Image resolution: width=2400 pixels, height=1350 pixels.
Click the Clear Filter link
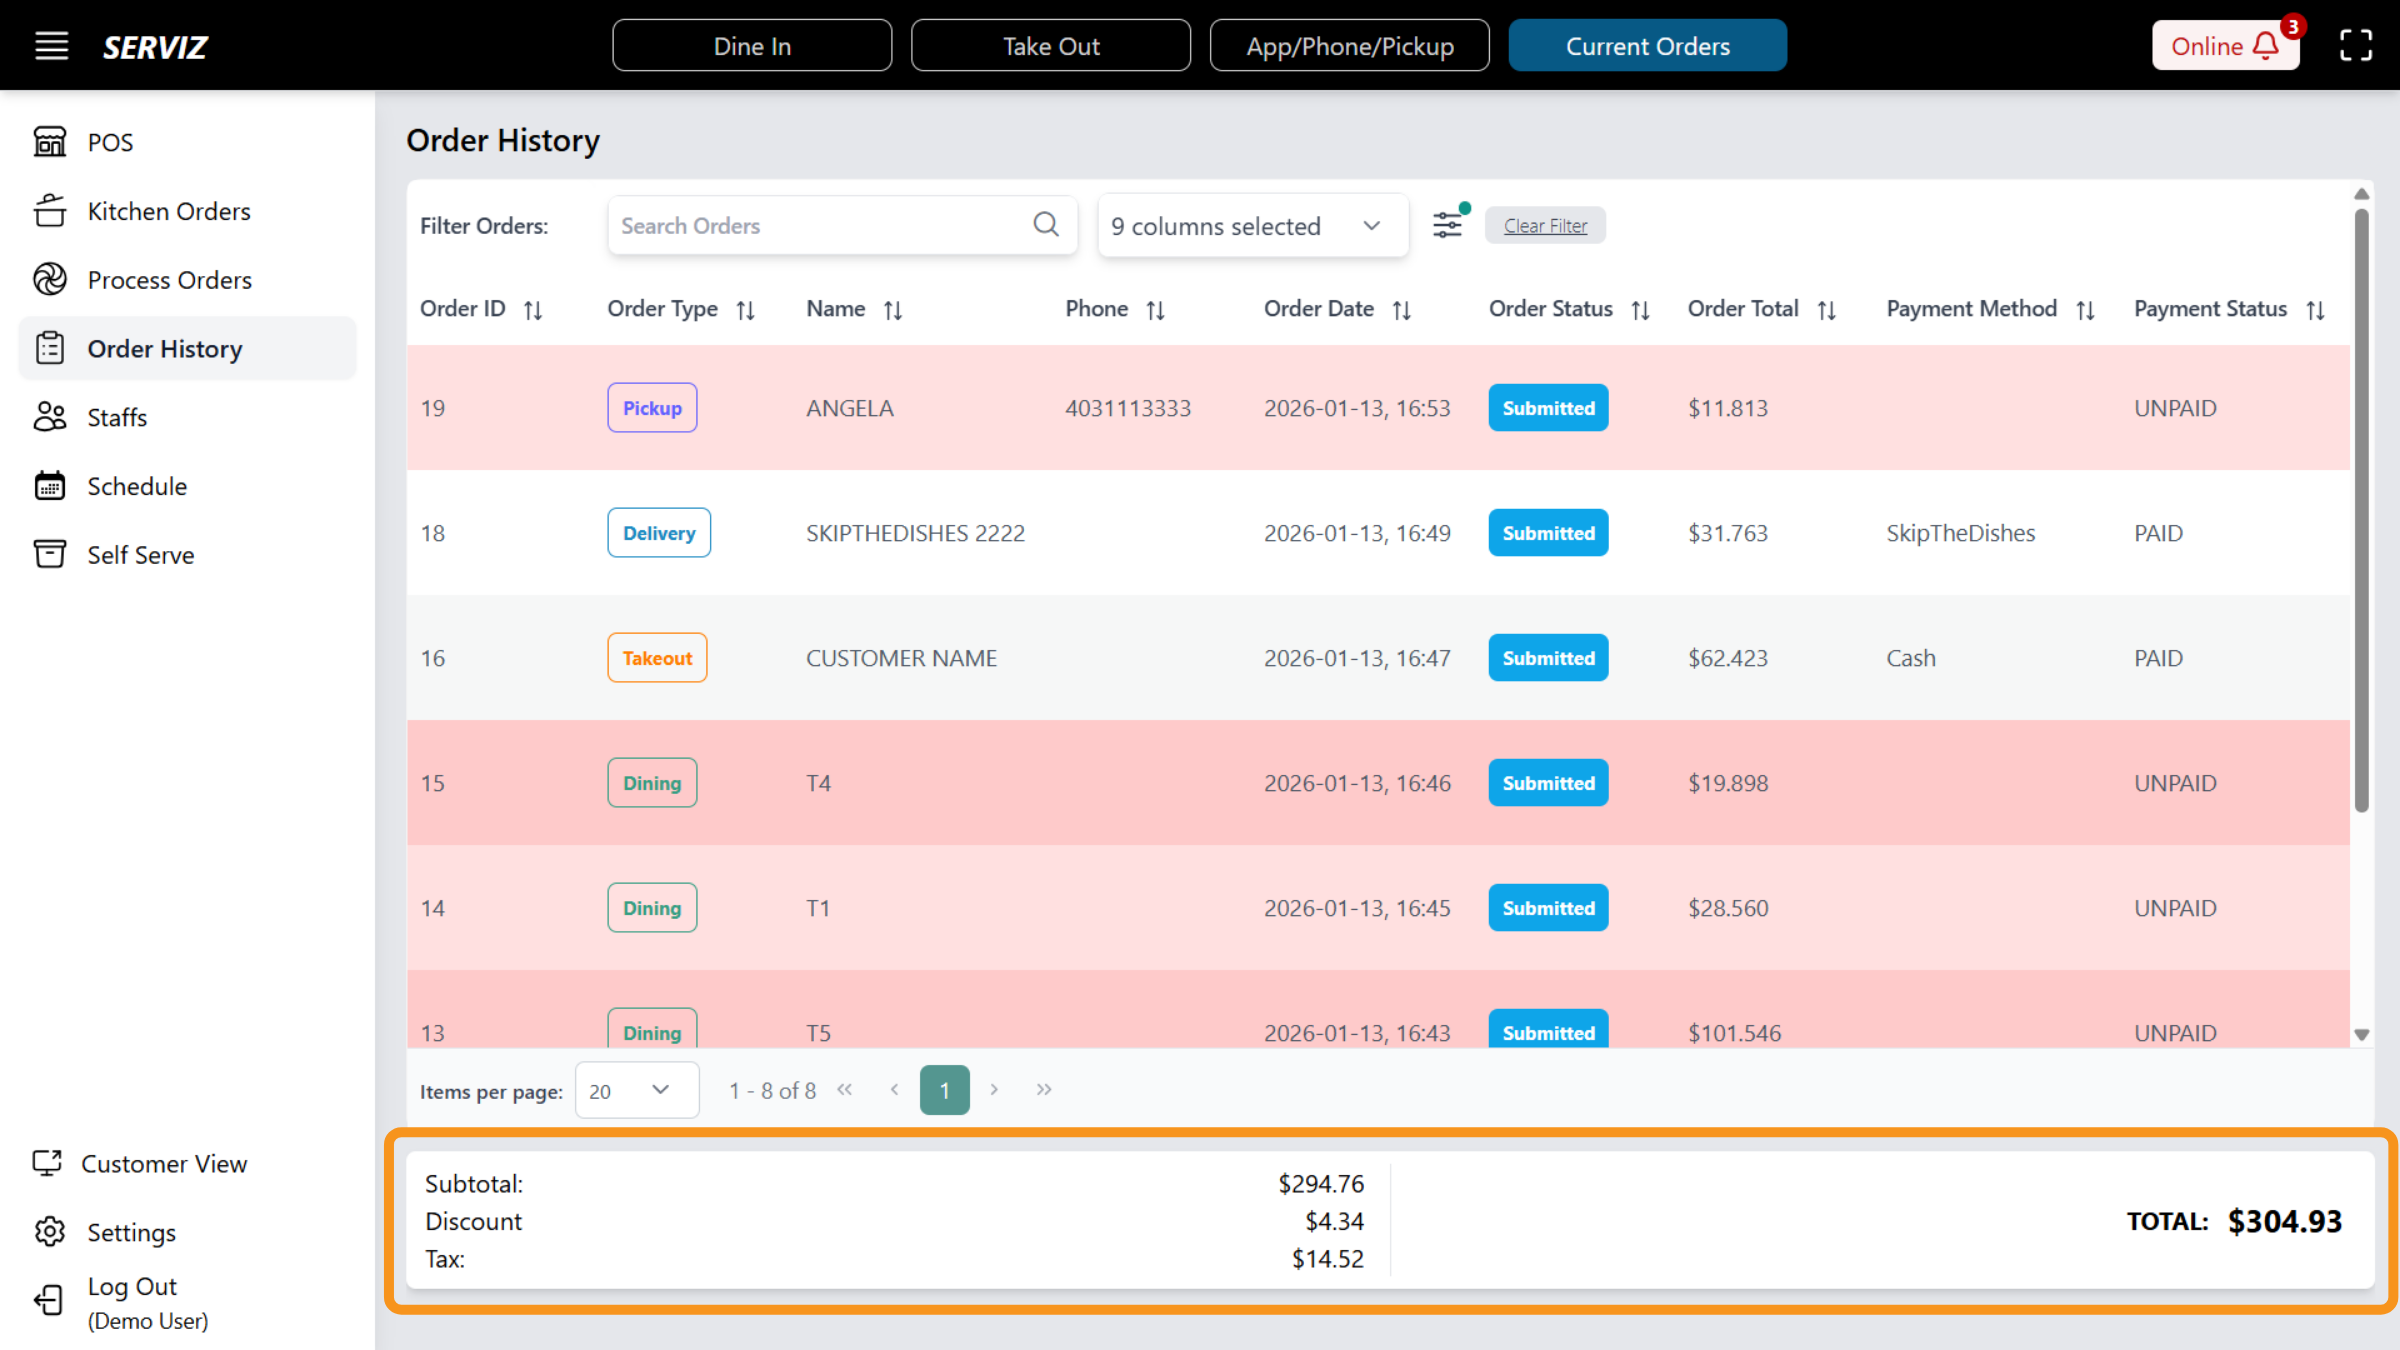coord(1545,226)
